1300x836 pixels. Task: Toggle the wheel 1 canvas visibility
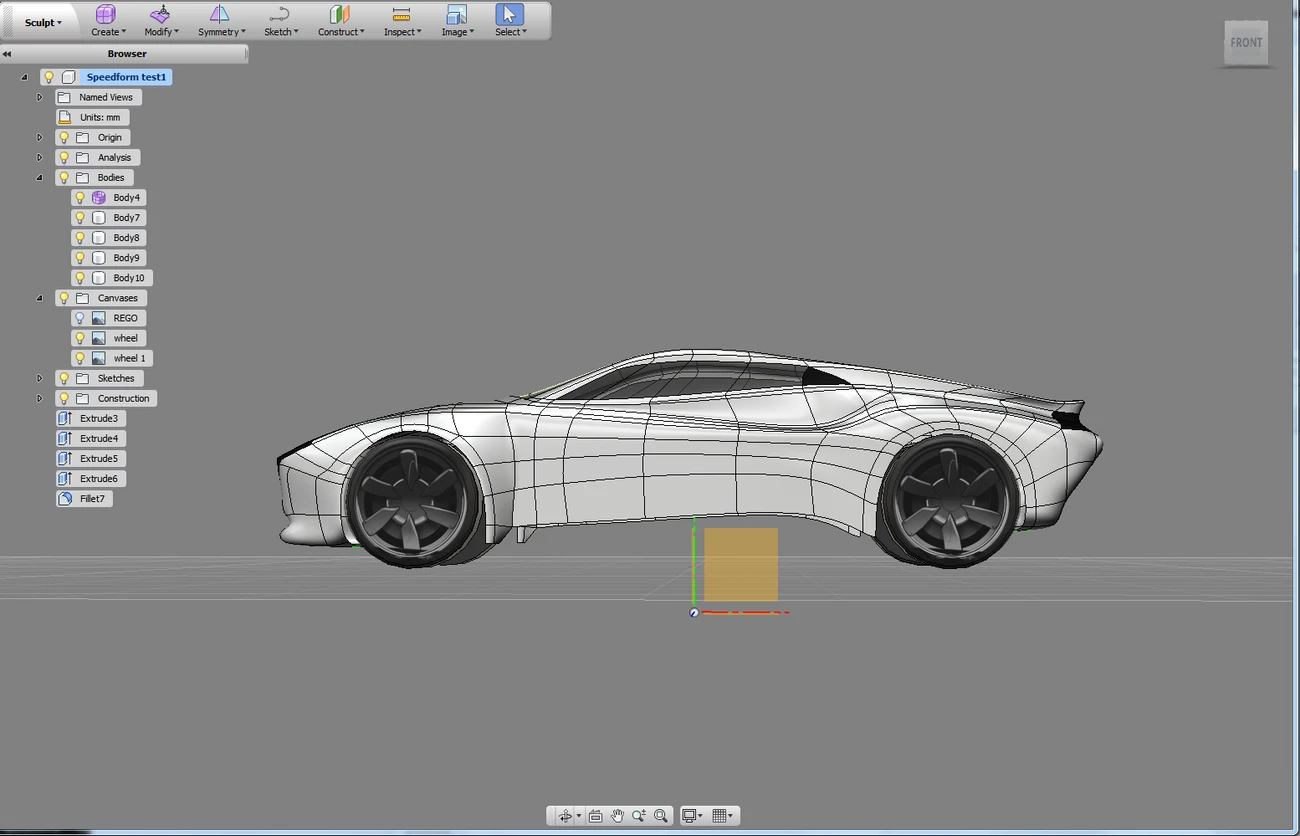(x=80, y=358)
